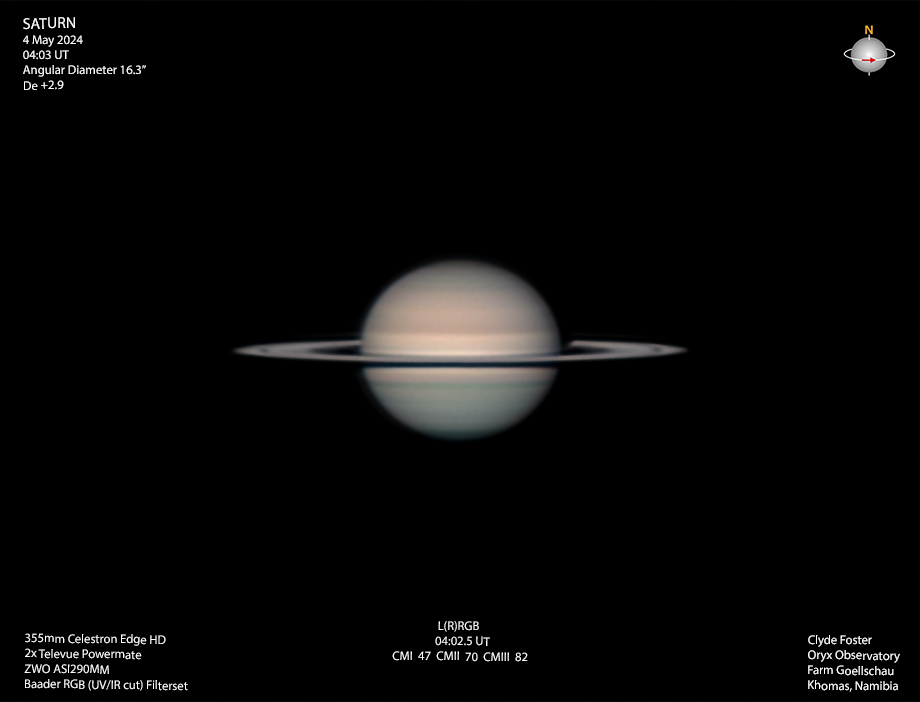
Task: Click 'Oryx Observatory' text
Action: coord(853,656)
